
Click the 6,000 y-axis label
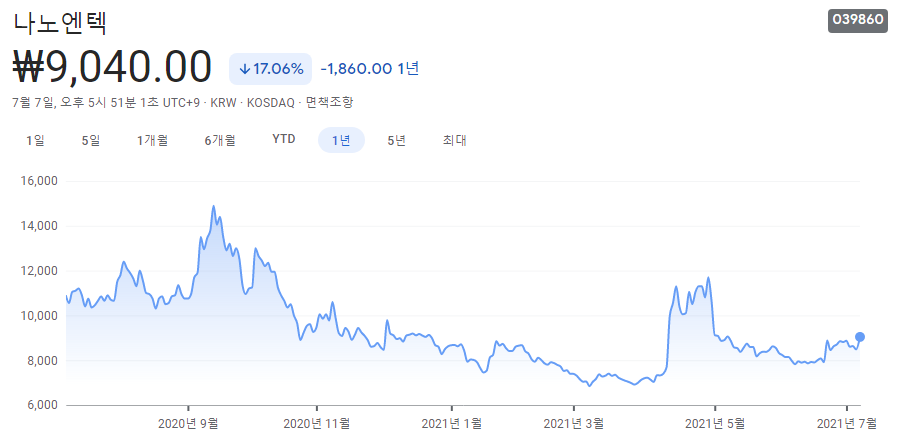43,405
